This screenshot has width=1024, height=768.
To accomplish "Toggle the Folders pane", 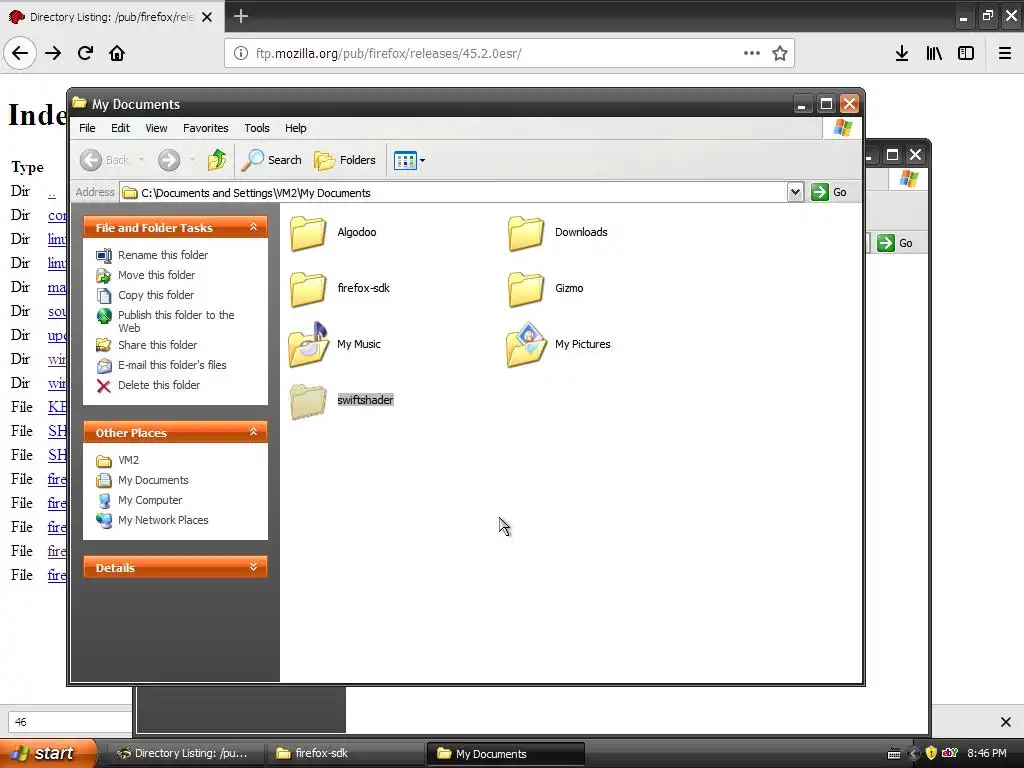I will pos(345,160).
